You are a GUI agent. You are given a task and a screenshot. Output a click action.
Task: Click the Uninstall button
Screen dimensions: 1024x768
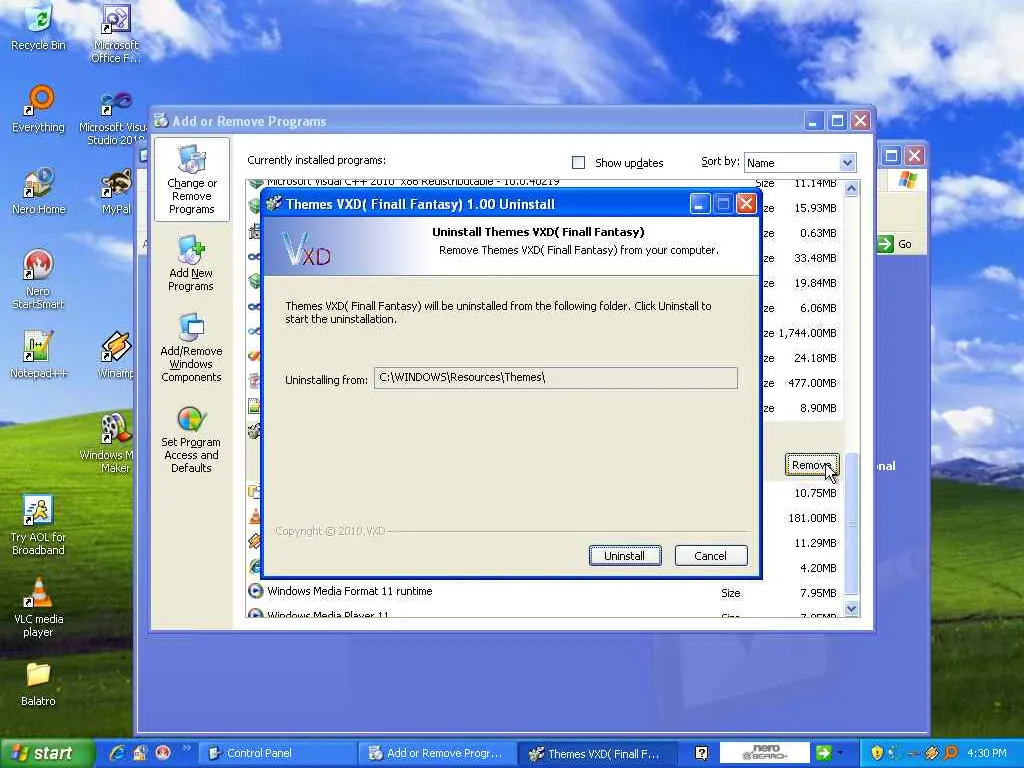[x=624, y=556]
